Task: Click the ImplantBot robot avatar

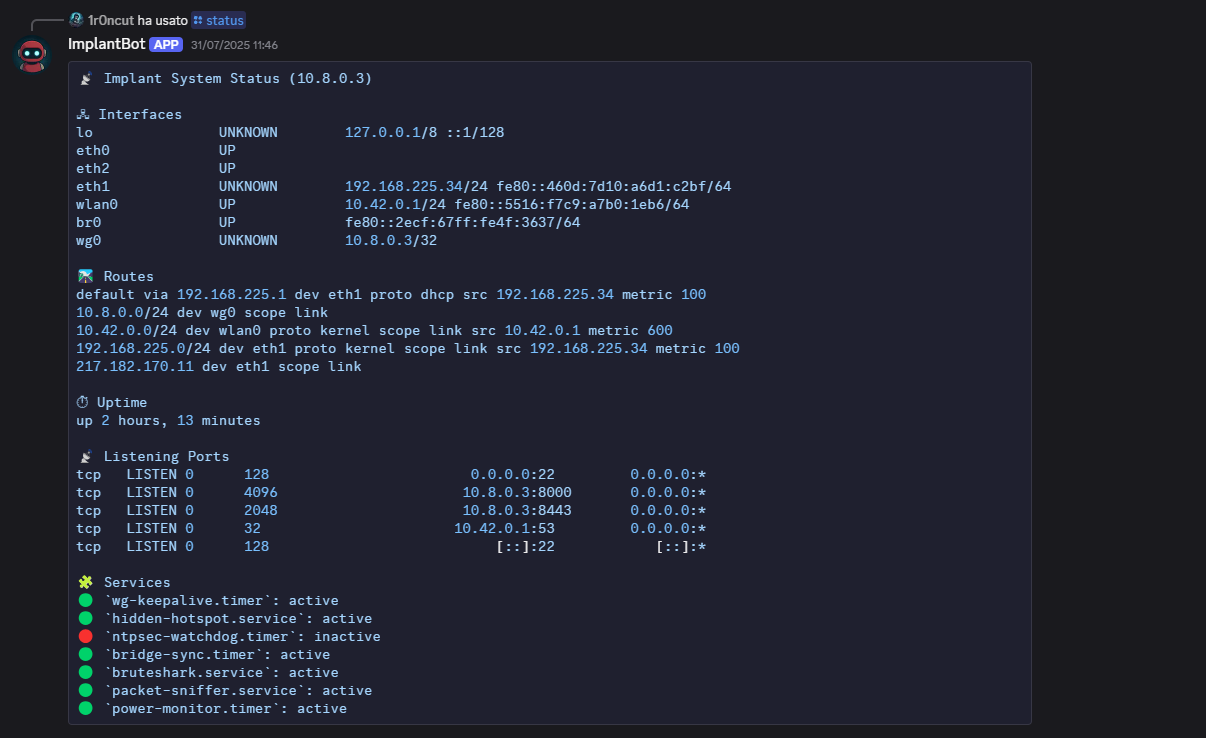Action: (32, 55)
